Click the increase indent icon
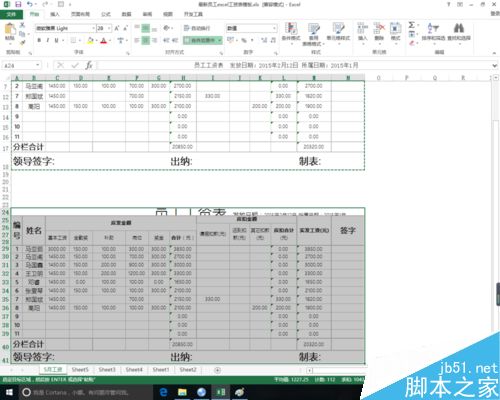 [x=175, y=40]
